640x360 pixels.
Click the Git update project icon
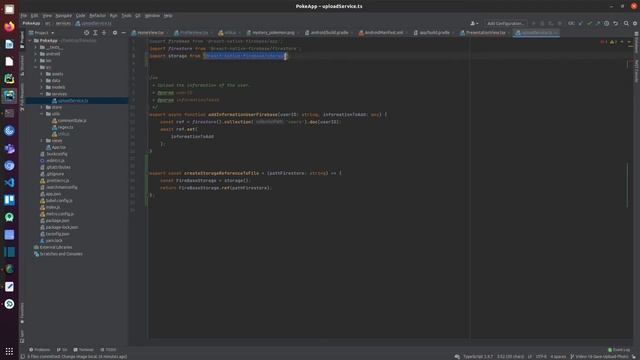point(580,24)
